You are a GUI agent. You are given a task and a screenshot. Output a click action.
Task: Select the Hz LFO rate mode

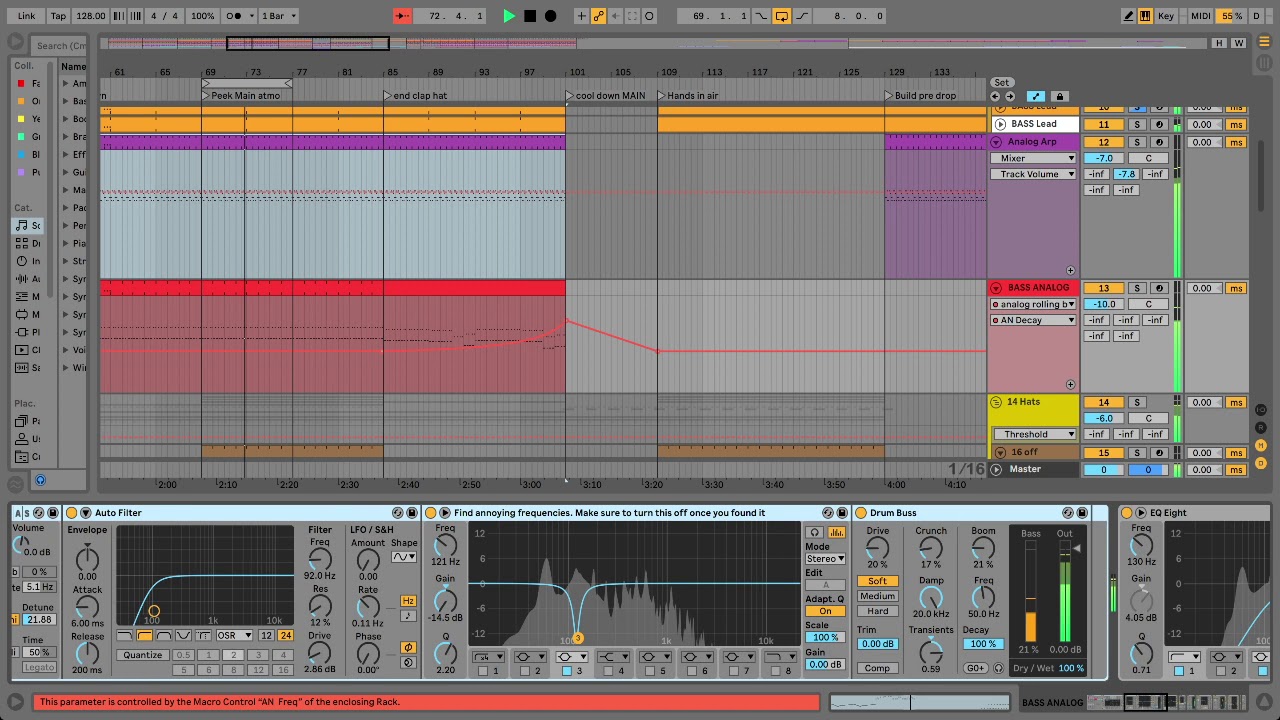[x=408, y=601]
